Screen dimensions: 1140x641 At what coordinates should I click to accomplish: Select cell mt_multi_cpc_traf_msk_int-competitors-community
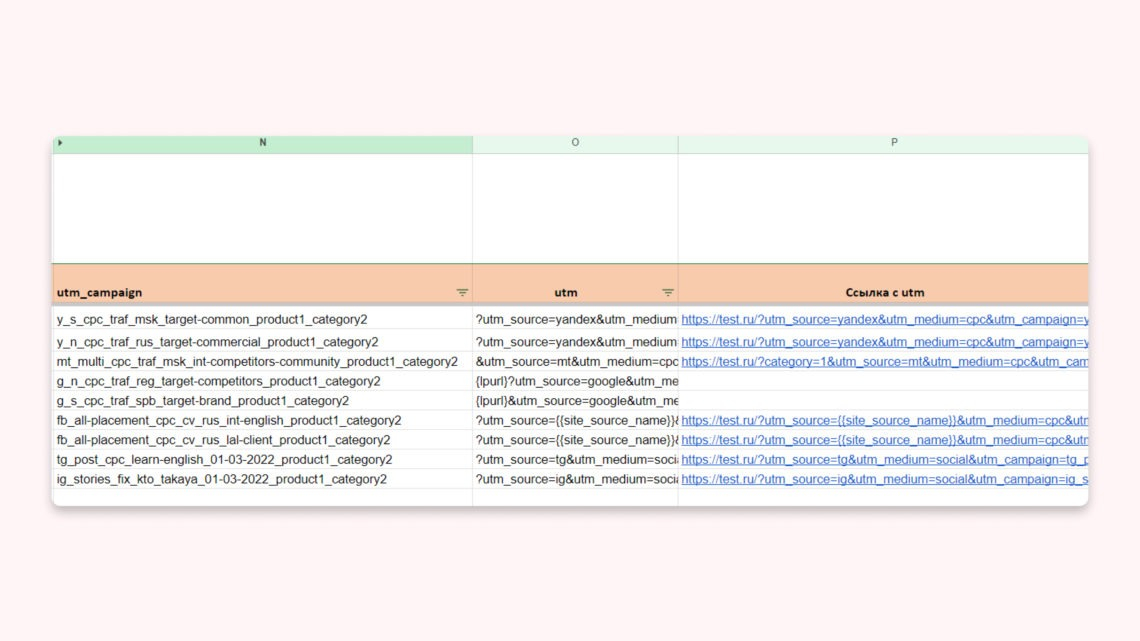pyautogui.click(x=262, y=361)
